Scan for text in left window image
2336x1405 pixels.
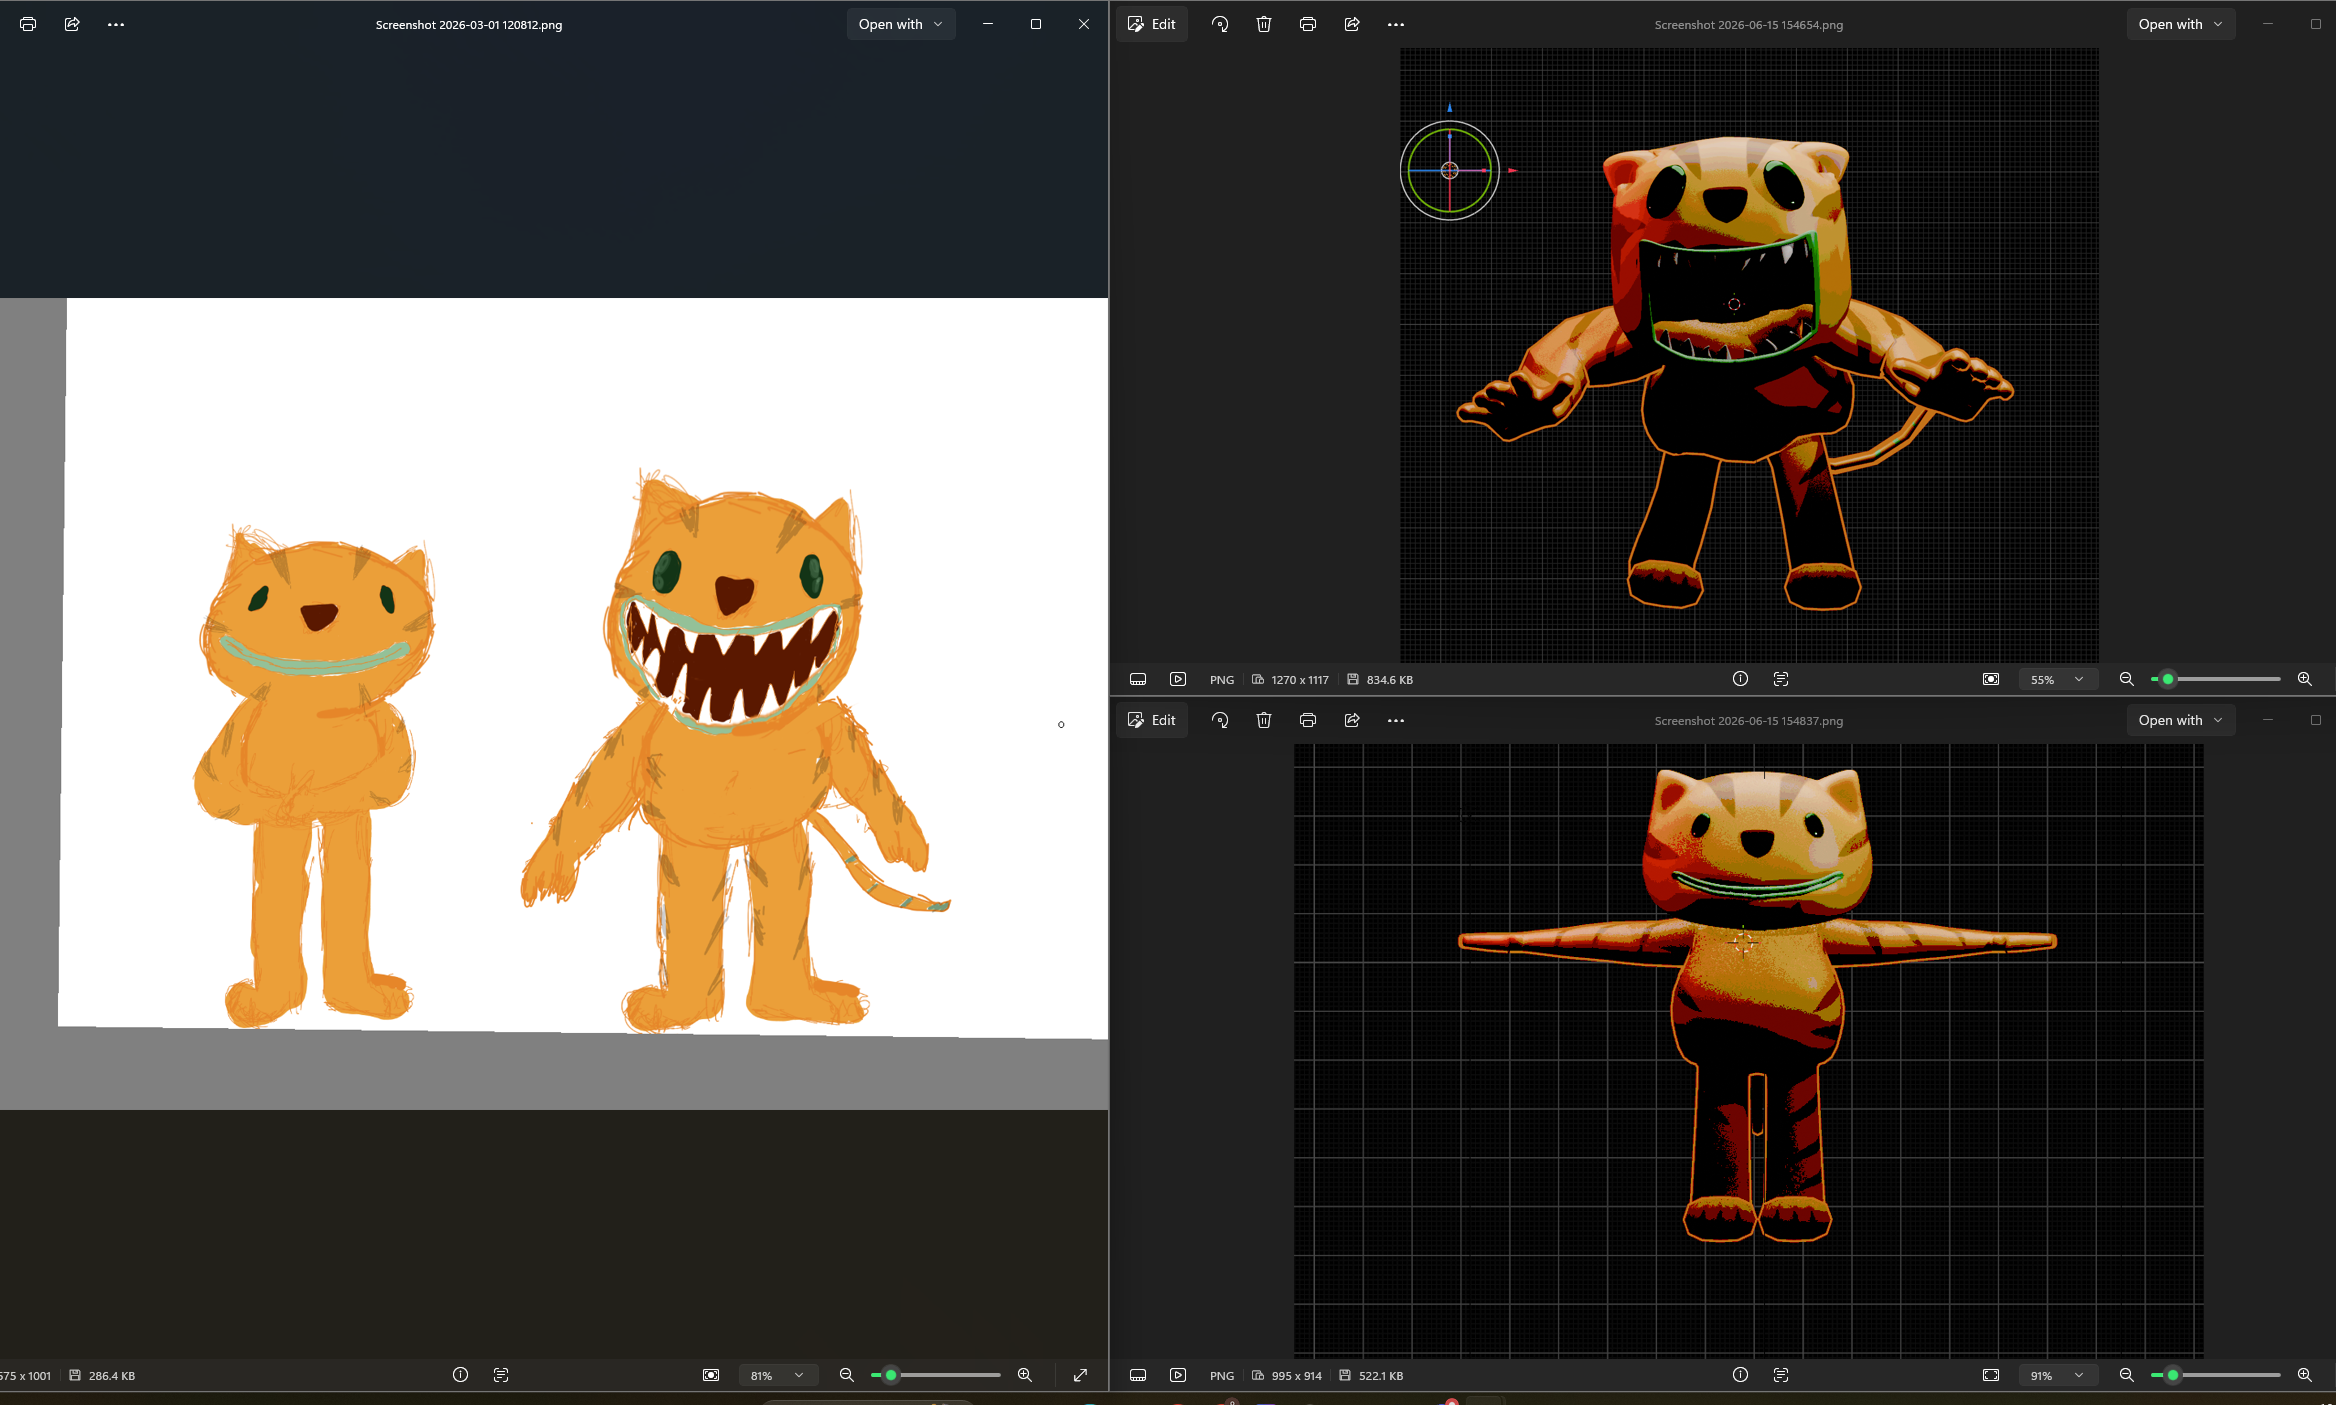tap(501, 1375)
